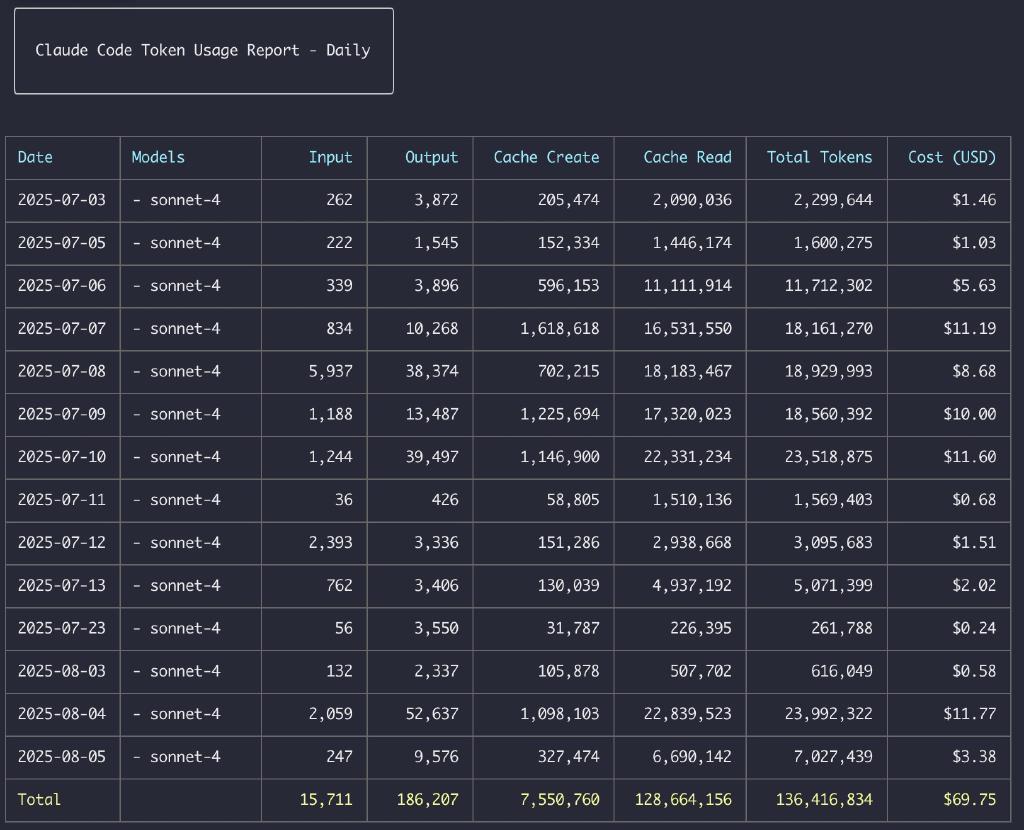Click the Cost (USD) column header
1024x830 pixels.
coord(946,157)
